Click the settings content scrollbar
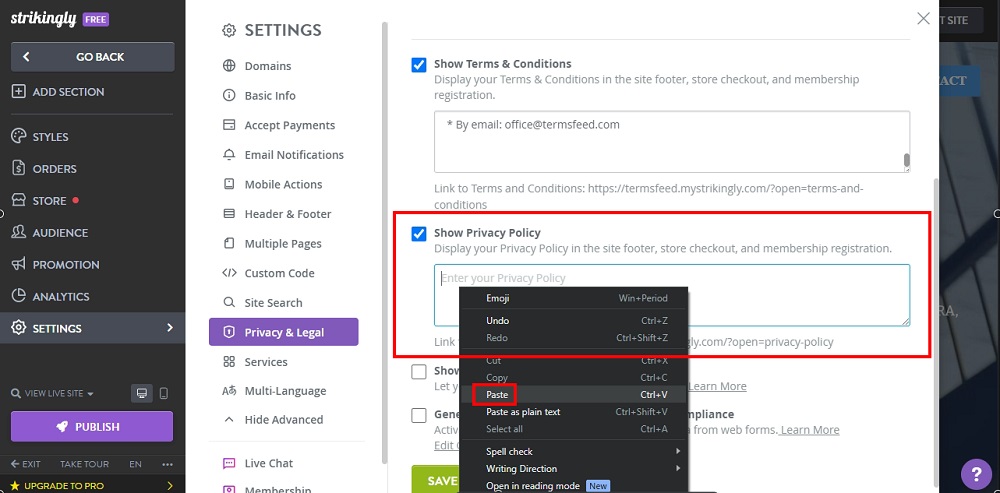 936,332
